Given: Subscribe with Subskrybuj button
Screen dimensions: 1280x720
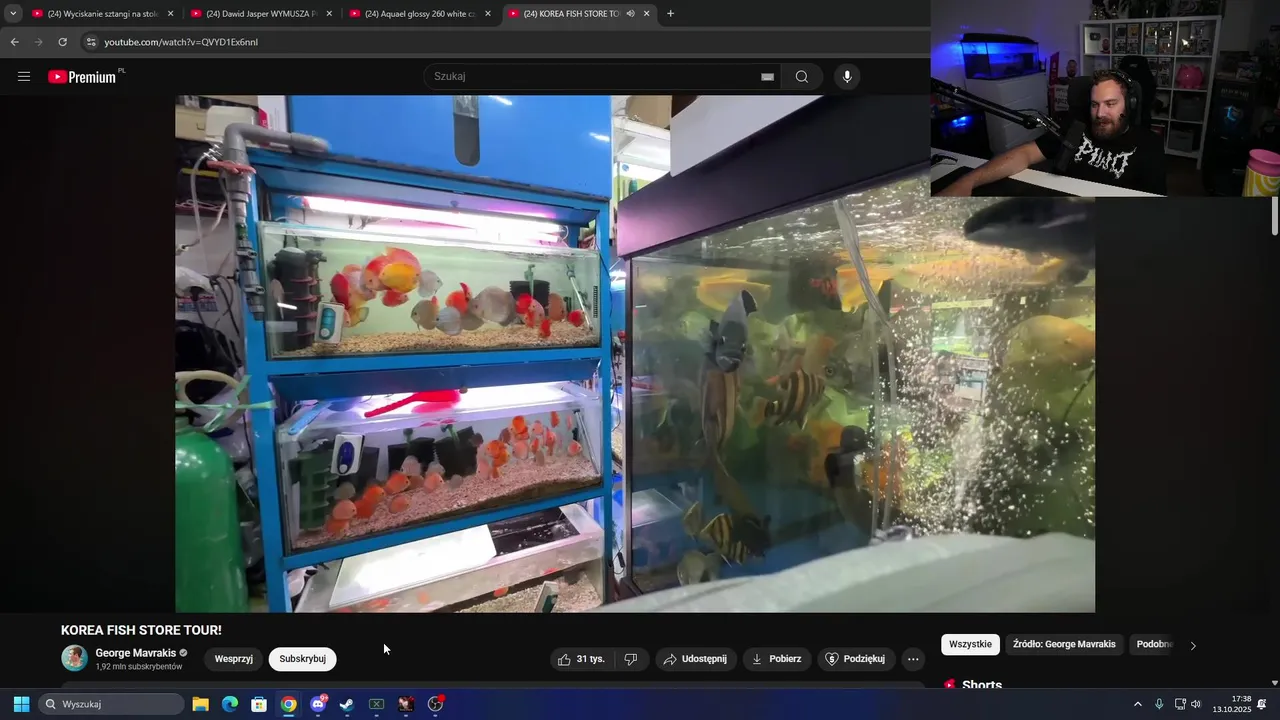Looking at the screenshot, I should (x=302, y=659).
